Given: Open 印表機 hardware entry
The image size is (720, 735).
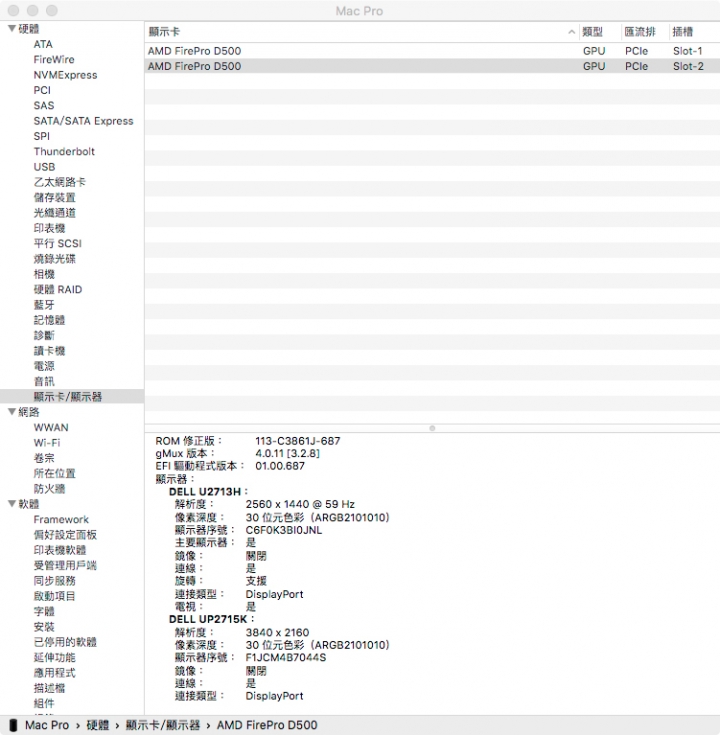Looking at the screenshot, I should tap(49, 228).
